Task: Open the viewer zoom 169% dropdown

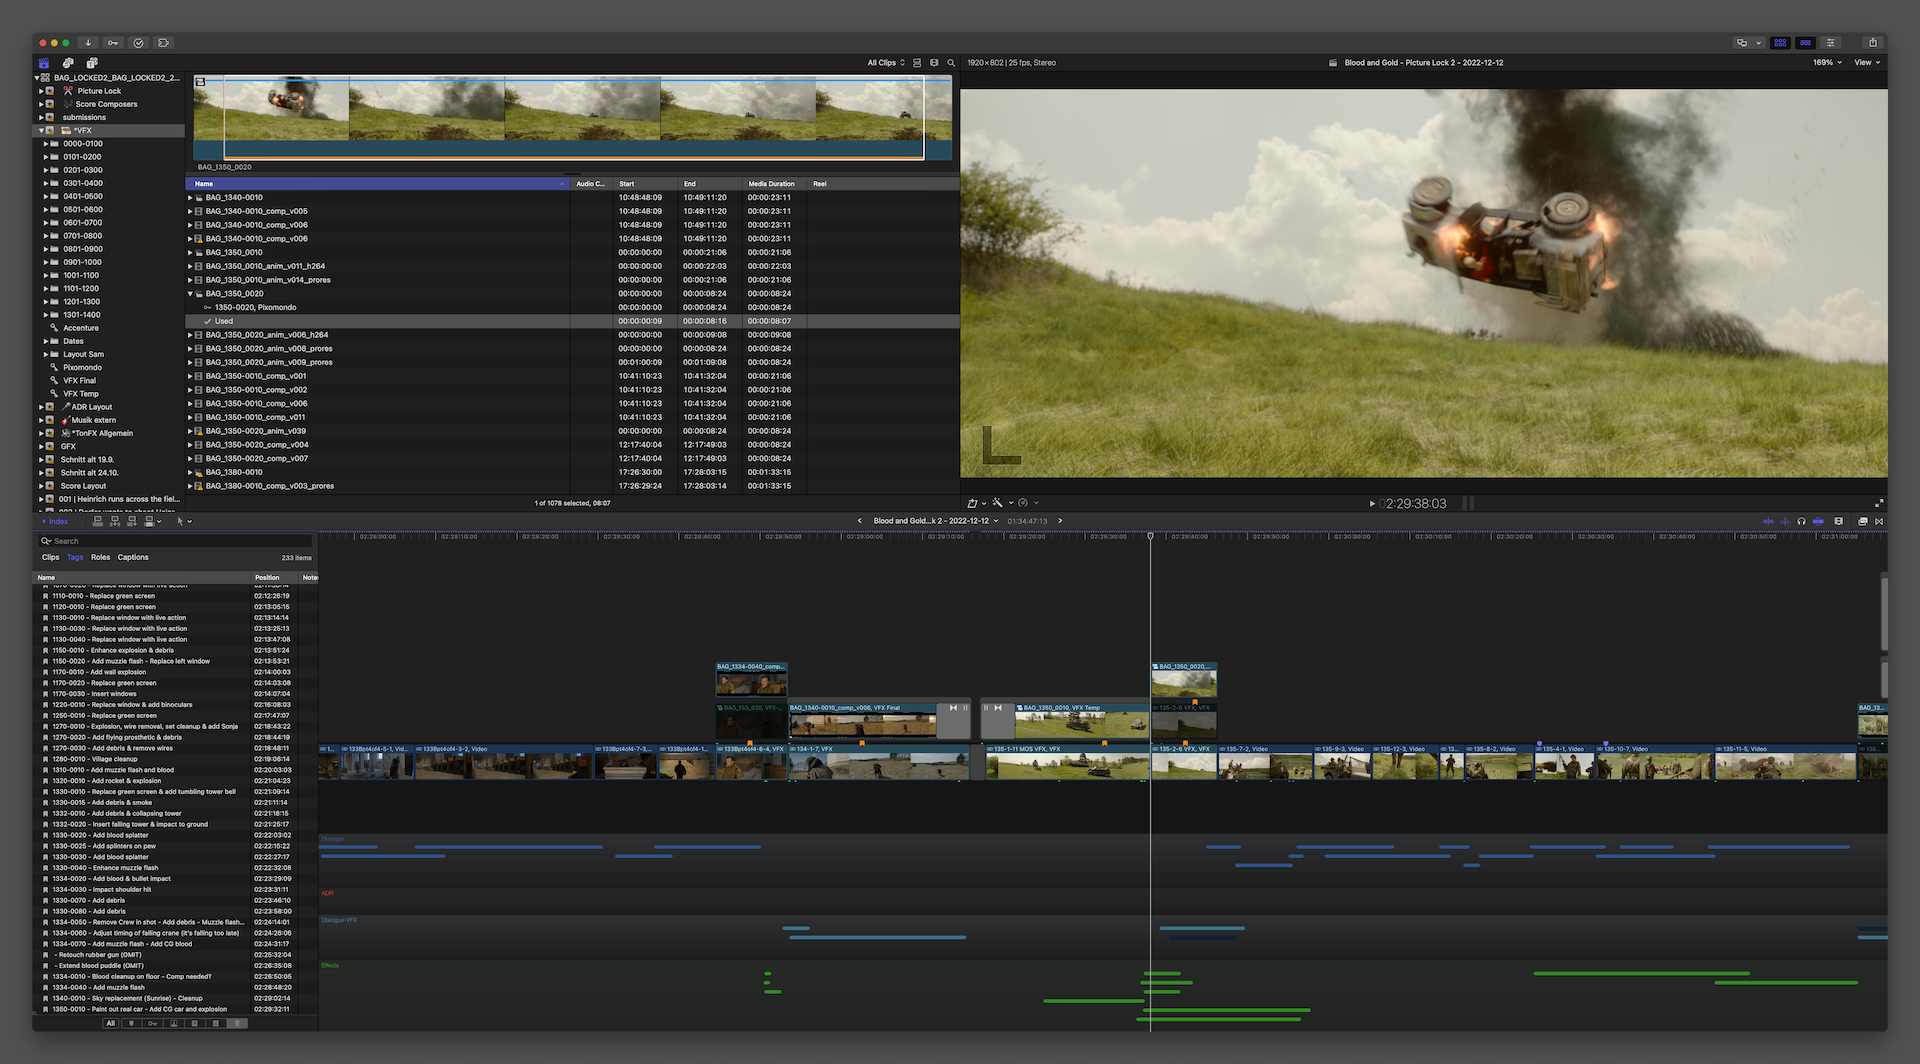Action: tap(1827, 63)
